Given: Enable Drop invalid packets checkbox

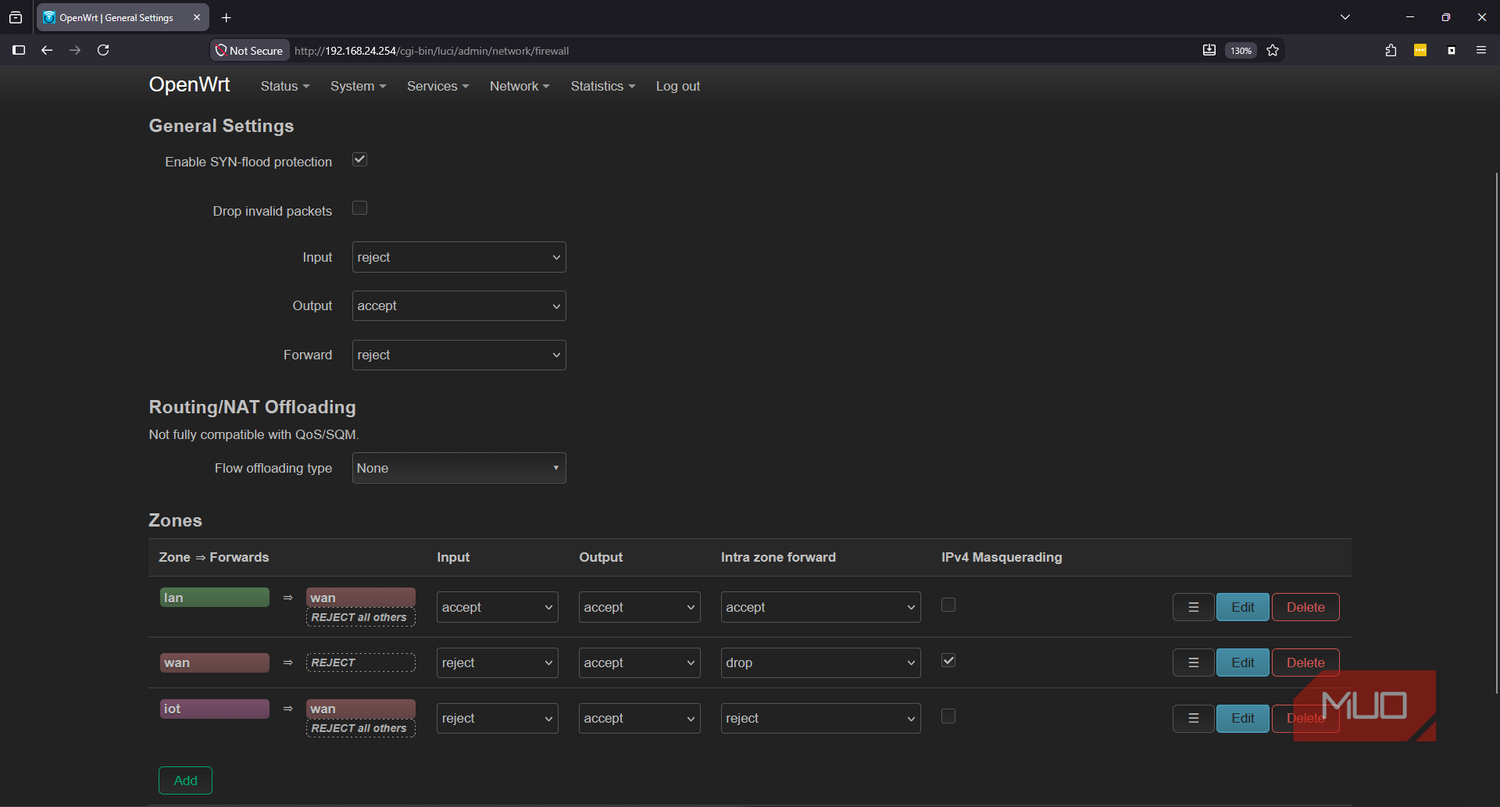Looking at the screenshot, I should 360,208.
